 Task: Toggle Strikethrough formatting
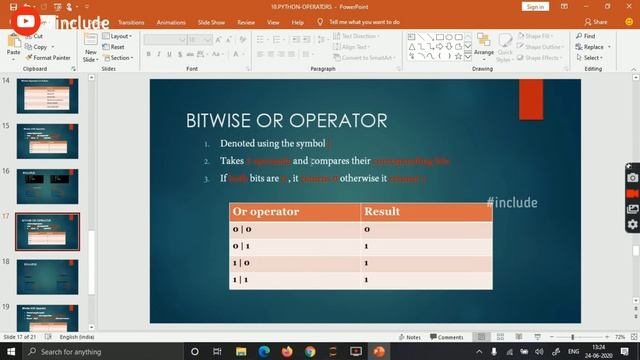coord(190,54)
